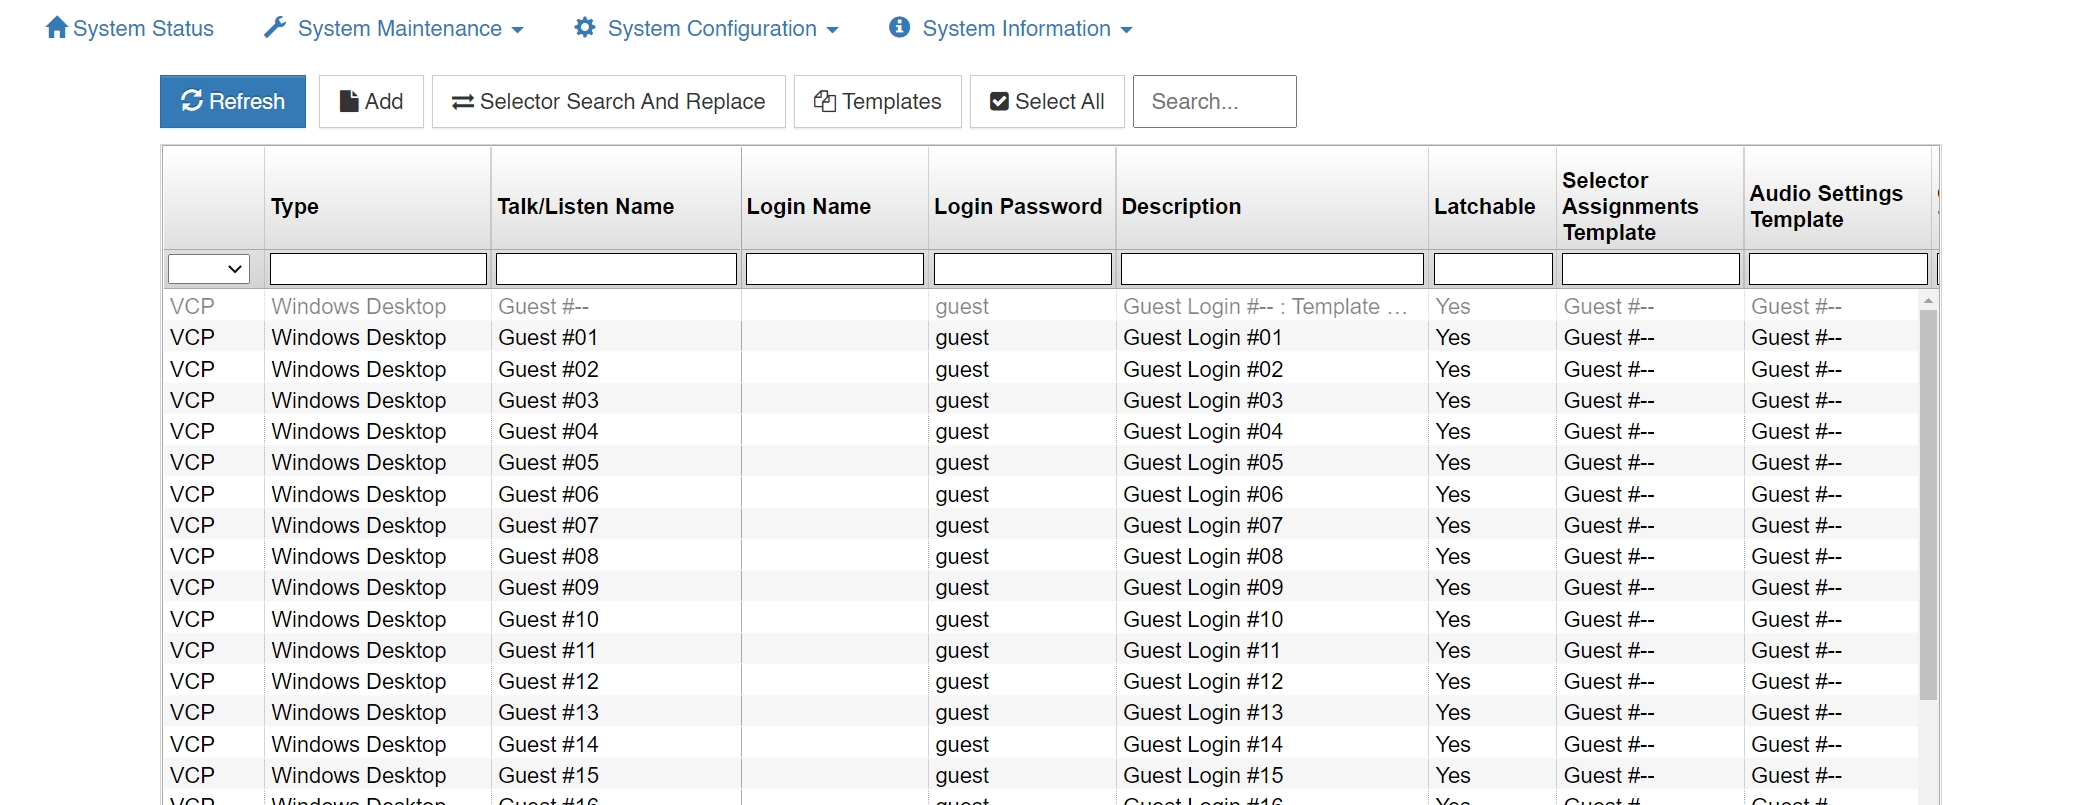Viewport: 2099px width, 805px height.
Task: Click the scrollbar up arrow
Action: 1928,300
